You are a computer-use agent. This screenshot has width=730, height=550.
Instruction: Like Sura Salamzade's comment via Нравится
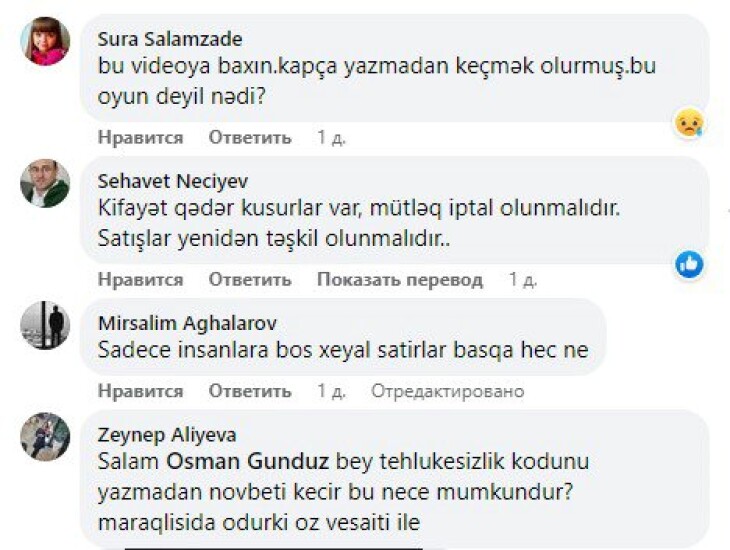pyautogui.click(x=140, y=138)
